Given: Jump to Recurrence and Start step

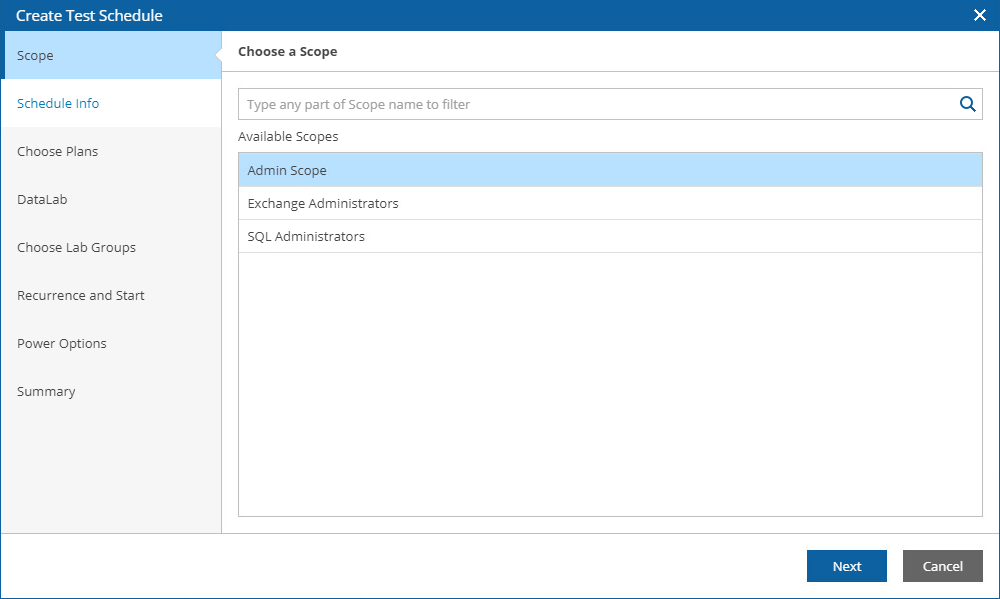Looking at the screenshot, I should point(81,296).
